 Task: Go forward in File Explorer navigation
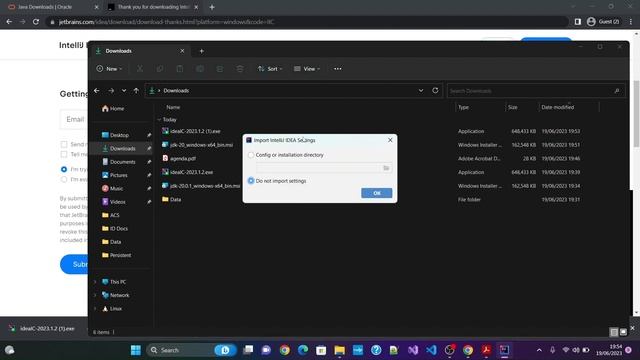pos(111,91)
